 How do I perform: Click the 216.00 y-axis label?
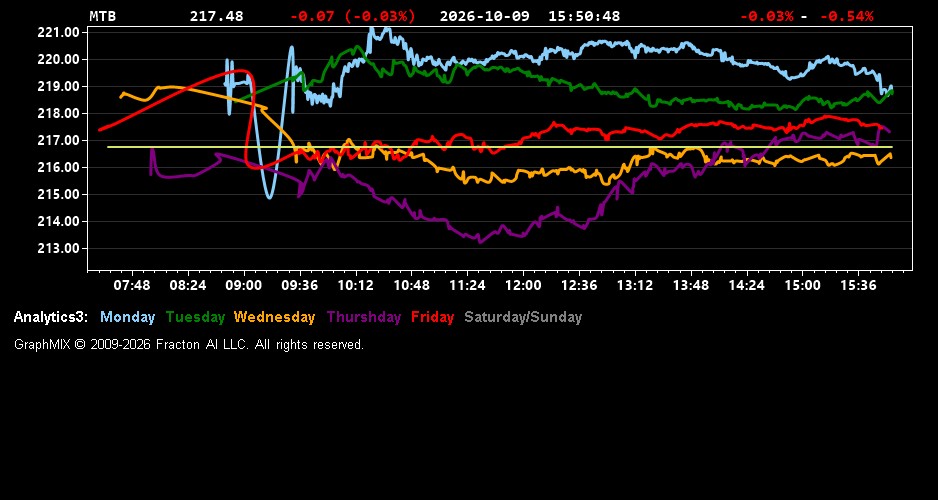pos(59,167)
